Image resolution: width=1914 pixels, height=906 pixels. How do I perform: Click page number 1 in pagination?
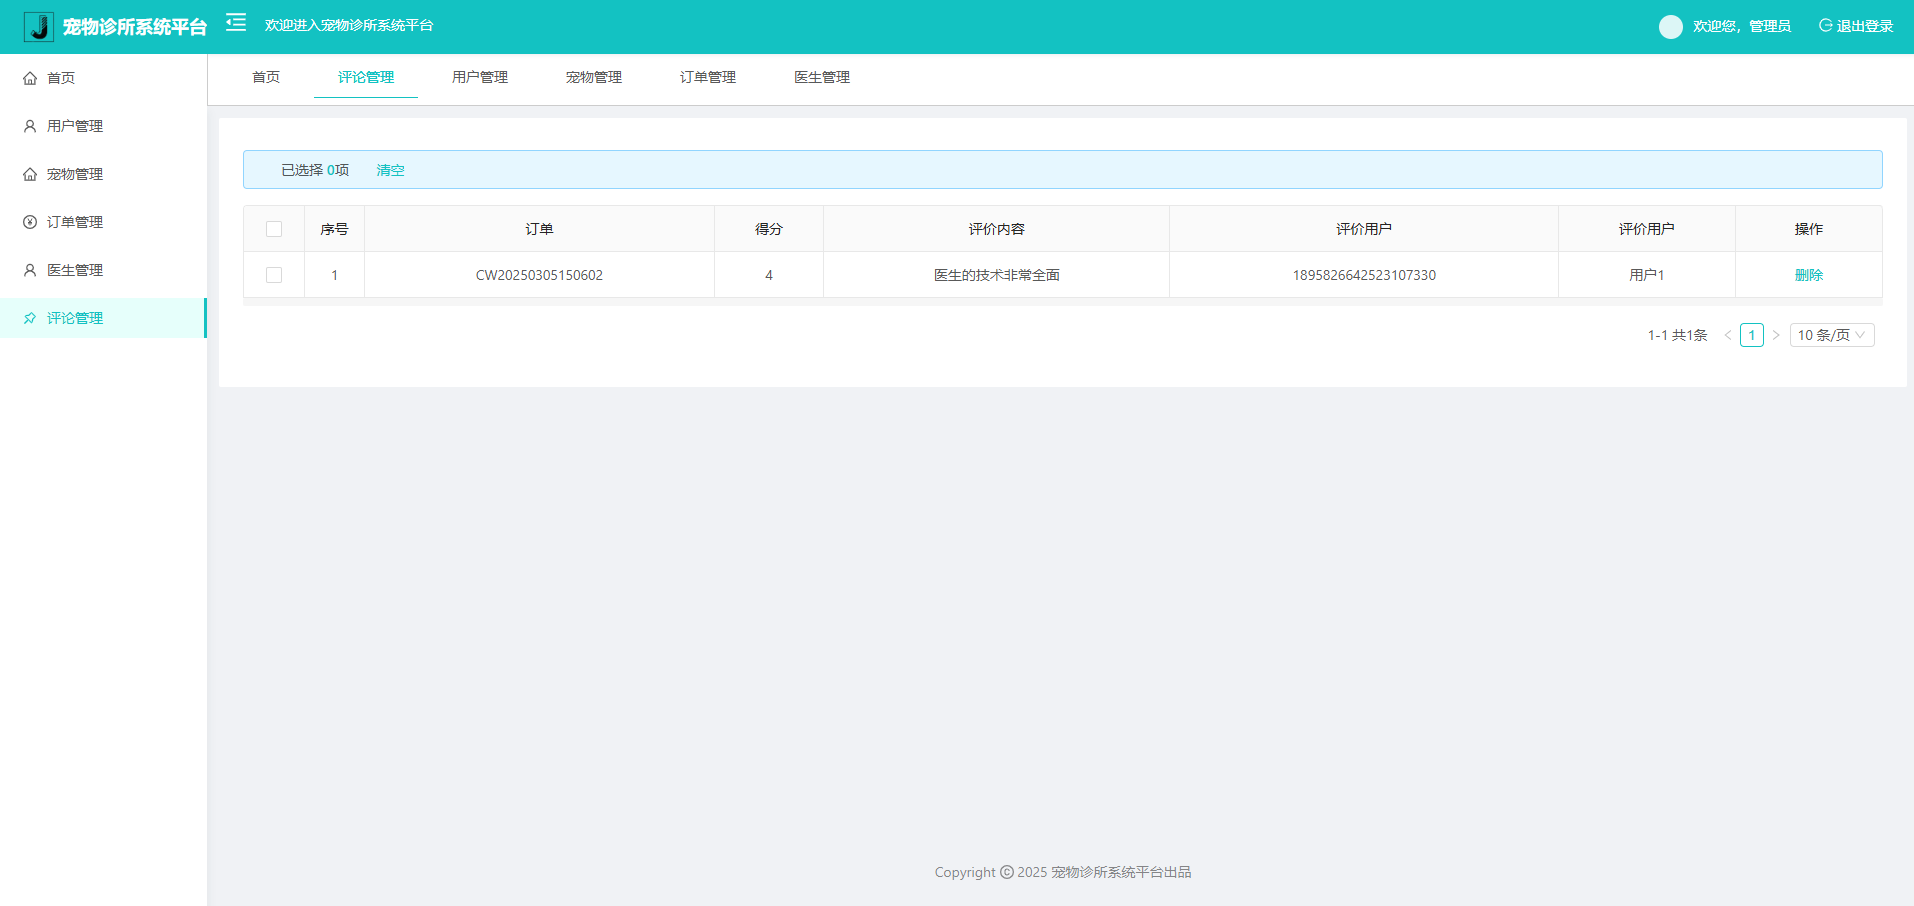click(1752, 335)
